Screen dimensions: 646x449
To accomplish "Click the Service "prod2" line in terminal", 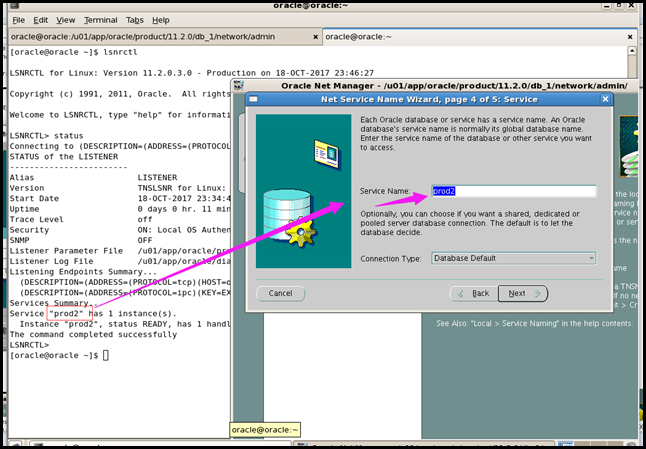I will (x=93, y=313).
